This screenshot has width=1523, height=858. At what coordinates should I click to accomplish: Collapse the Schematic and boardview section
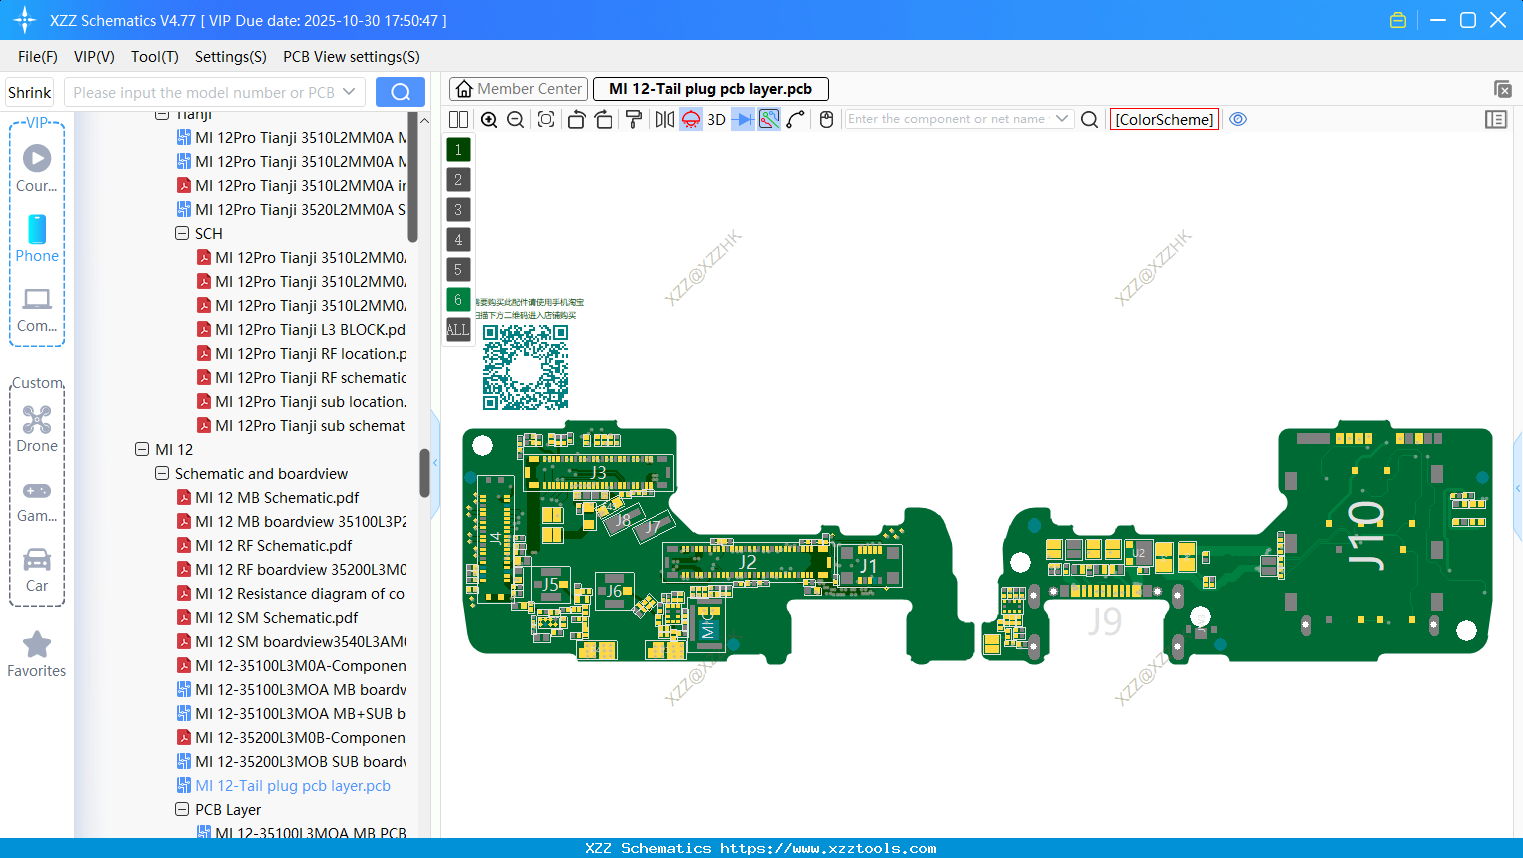(161, 473)
